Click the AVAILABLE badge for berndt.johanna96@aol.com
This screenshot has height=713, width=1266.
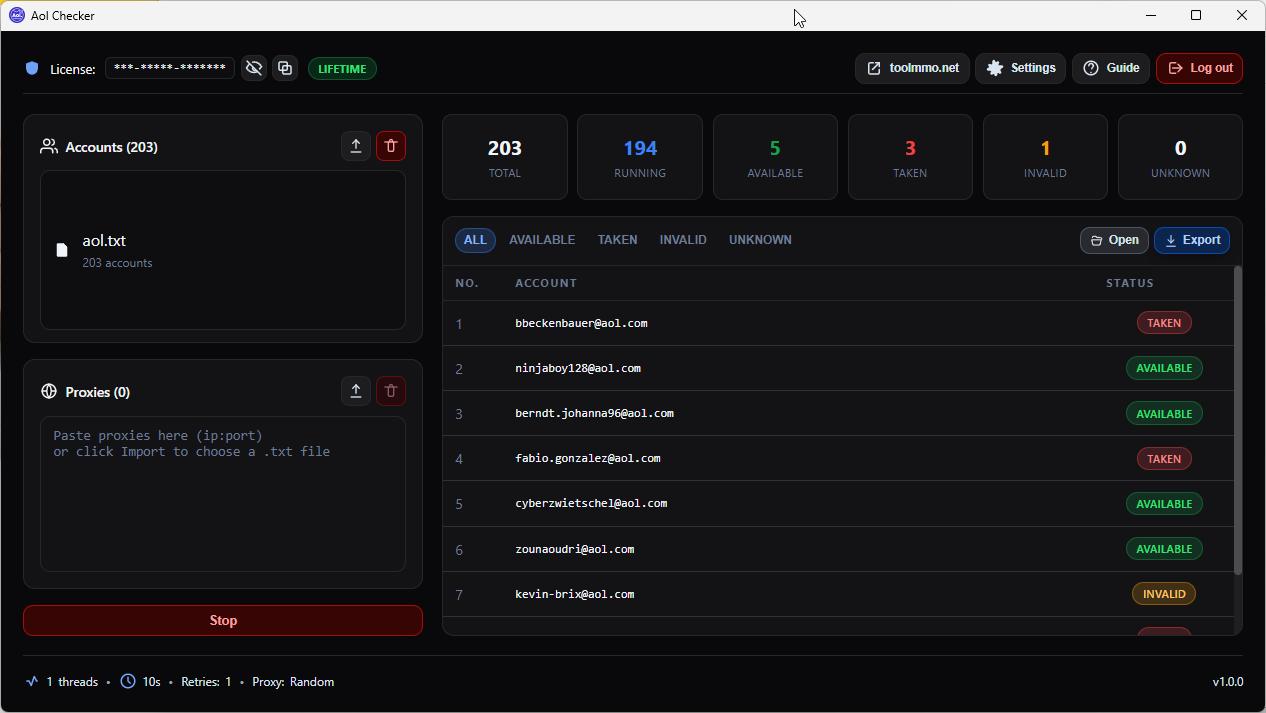coord(1164,413)
